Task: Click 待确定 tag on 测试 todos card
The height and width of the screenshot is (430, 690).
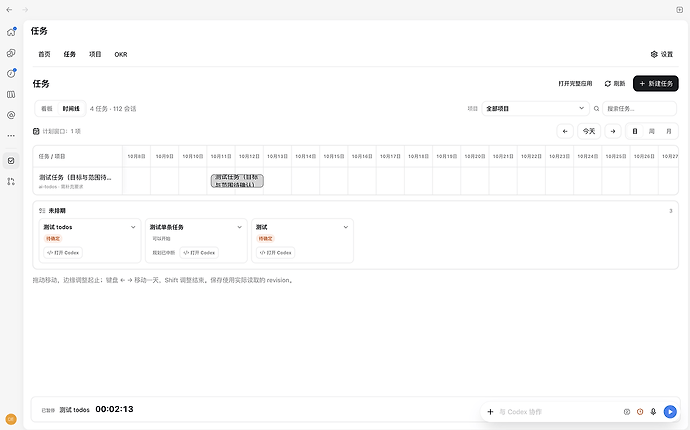Action: click(53, 239)
